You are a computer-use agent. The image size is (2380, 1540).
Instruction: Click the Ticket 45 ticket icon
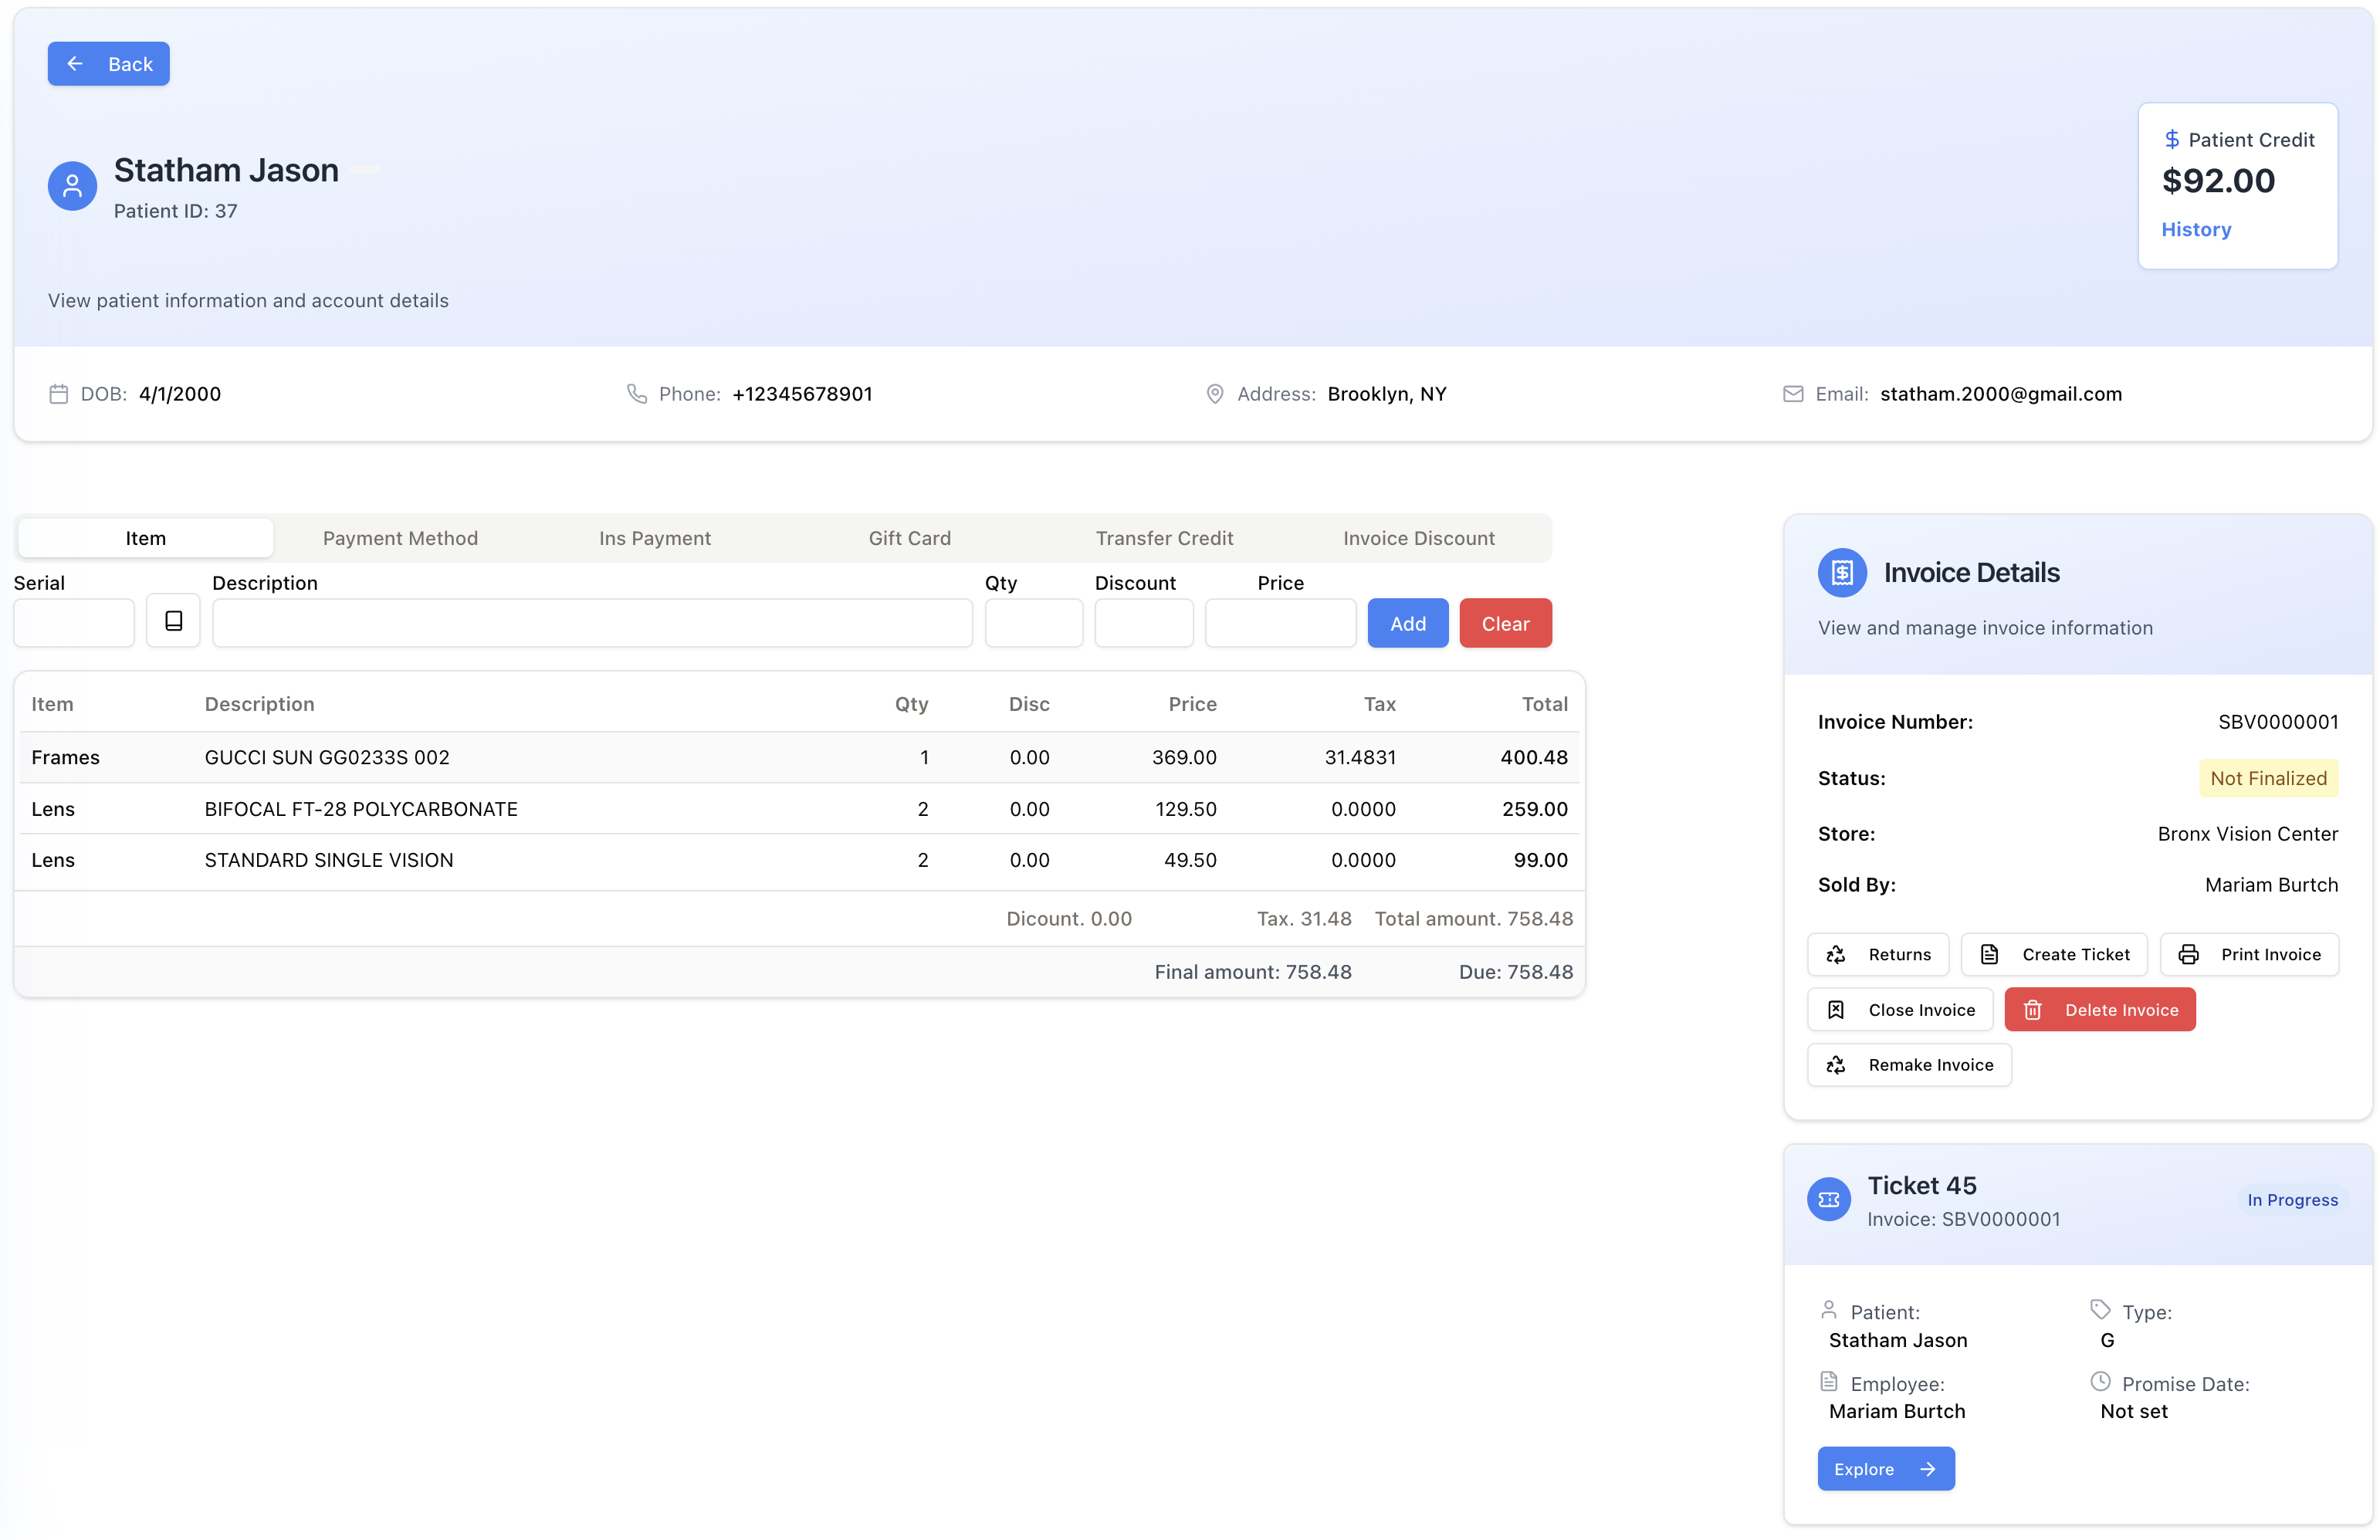(1828, 1199)
